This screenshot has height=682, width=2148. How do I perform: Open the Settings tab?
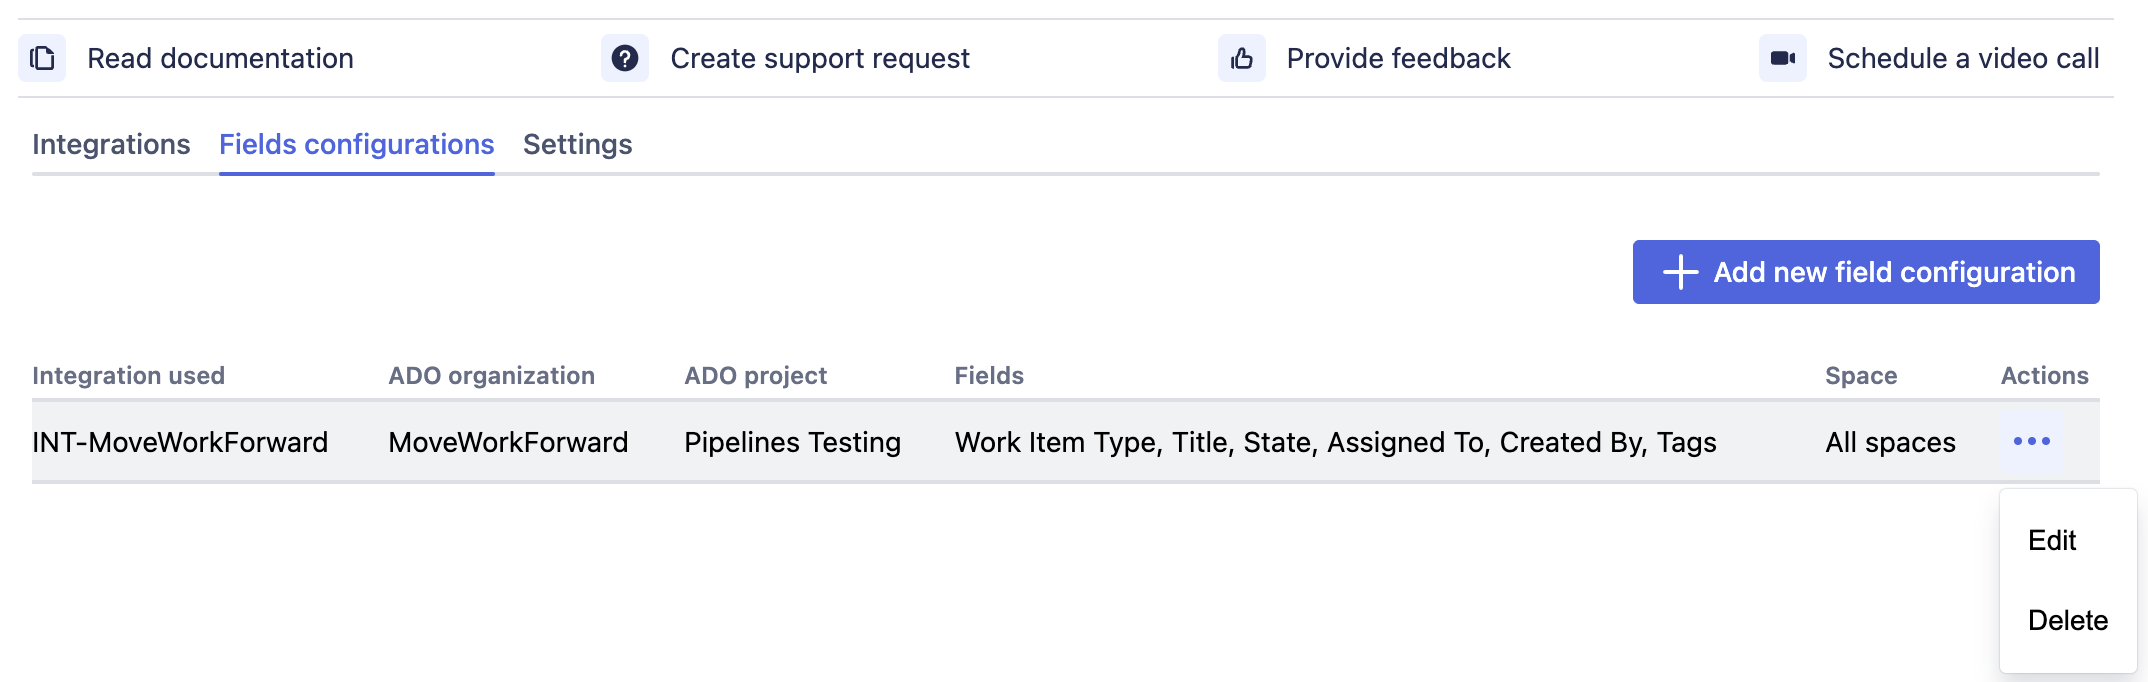click(577, 145)
